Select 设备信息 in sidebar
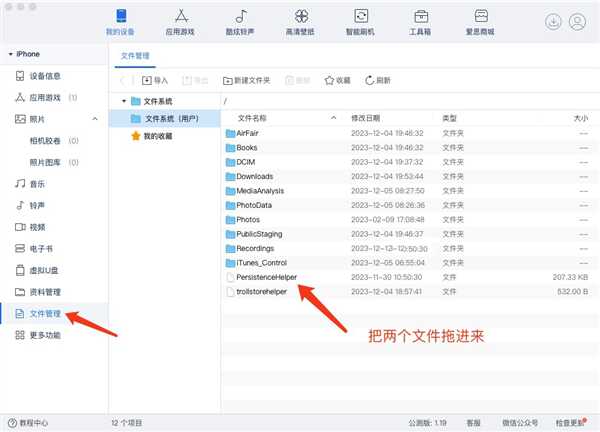The image size is (600, 432). click(x=44, y=76)
